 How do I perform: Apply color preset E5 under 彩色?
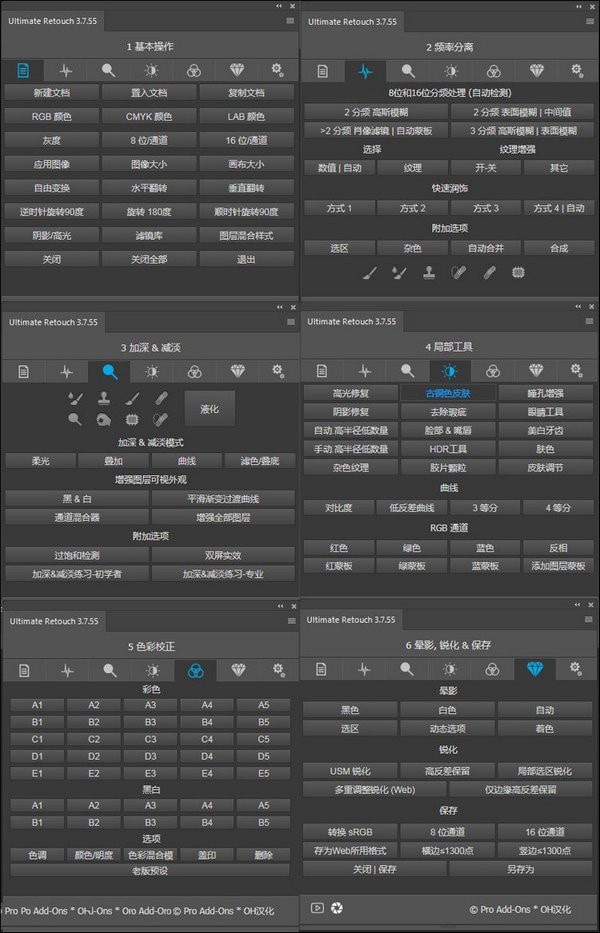(264, 774)
